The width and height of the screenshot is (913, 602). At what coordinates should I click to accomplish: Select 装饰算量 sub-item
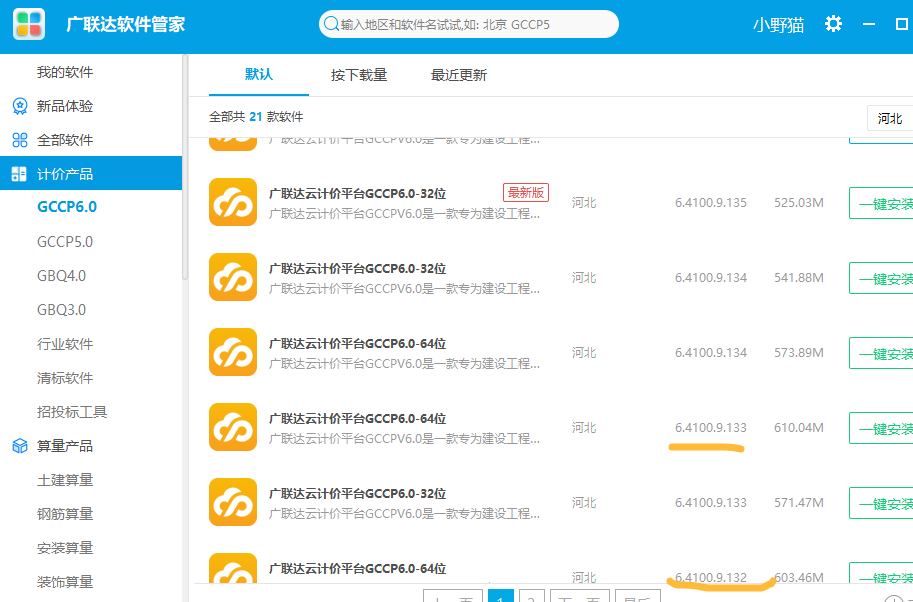click(65, 582)
